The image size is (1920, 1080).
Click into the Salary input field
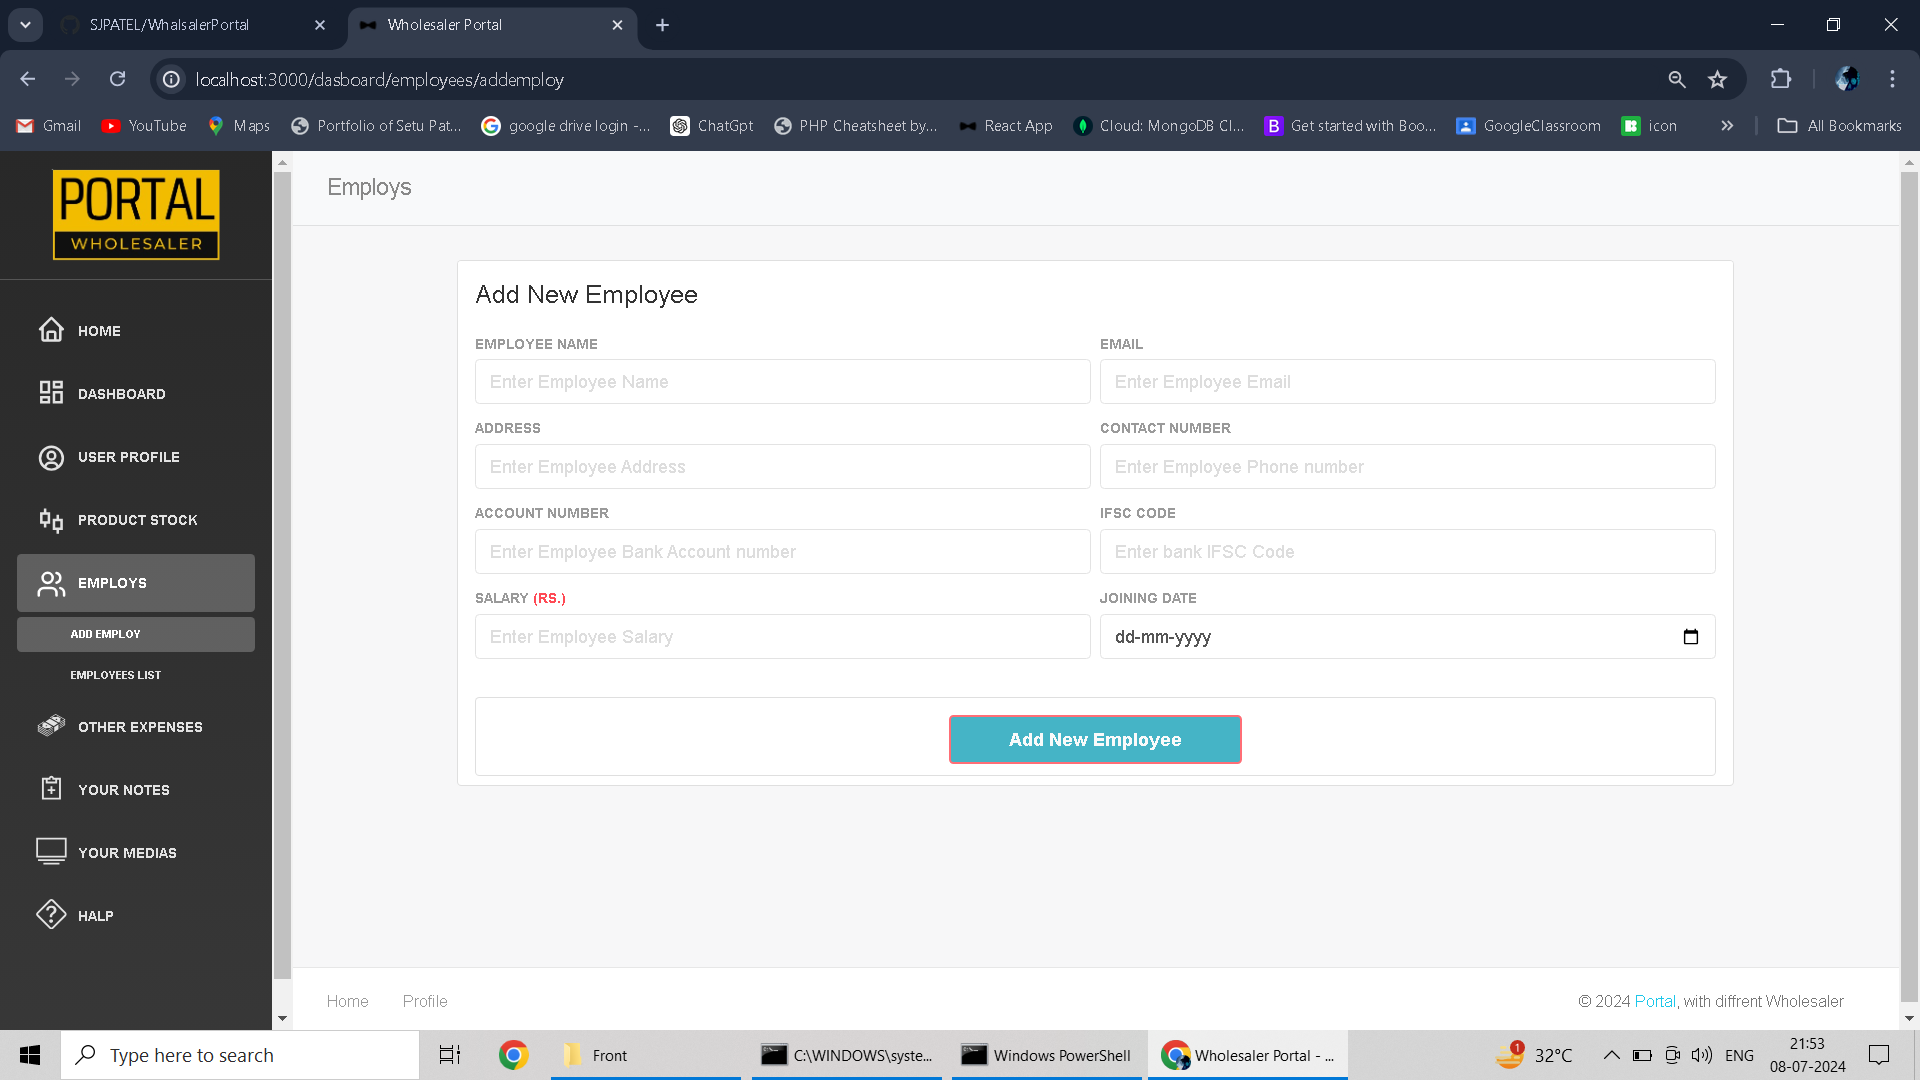782,637
